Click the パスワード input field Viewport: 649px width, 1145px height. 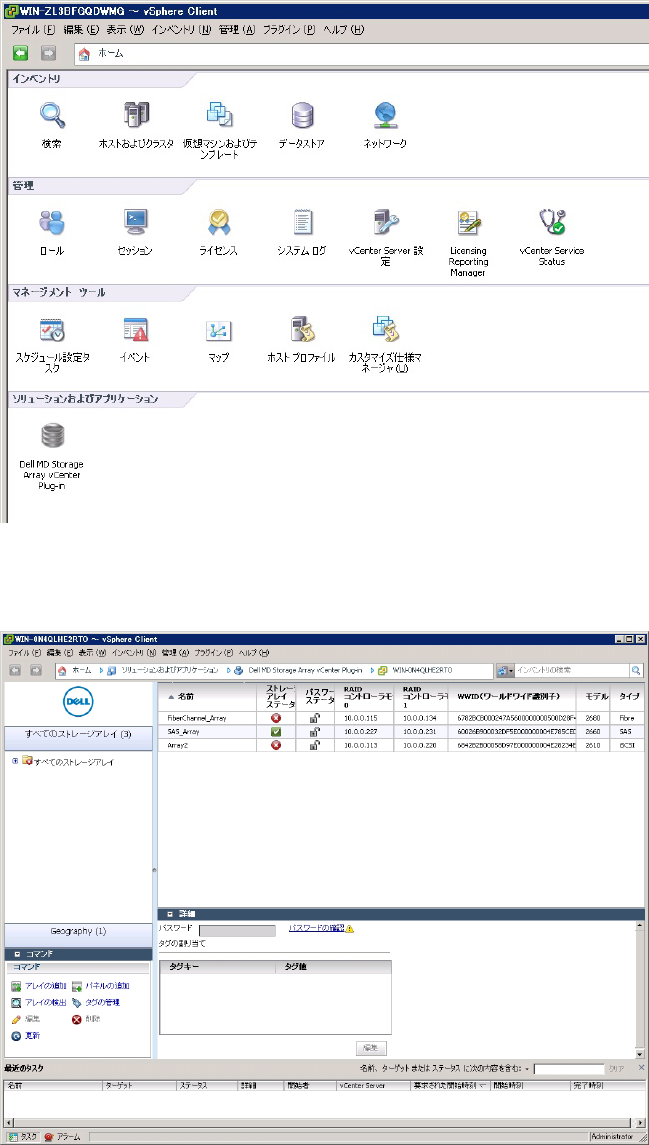point(235,931)
